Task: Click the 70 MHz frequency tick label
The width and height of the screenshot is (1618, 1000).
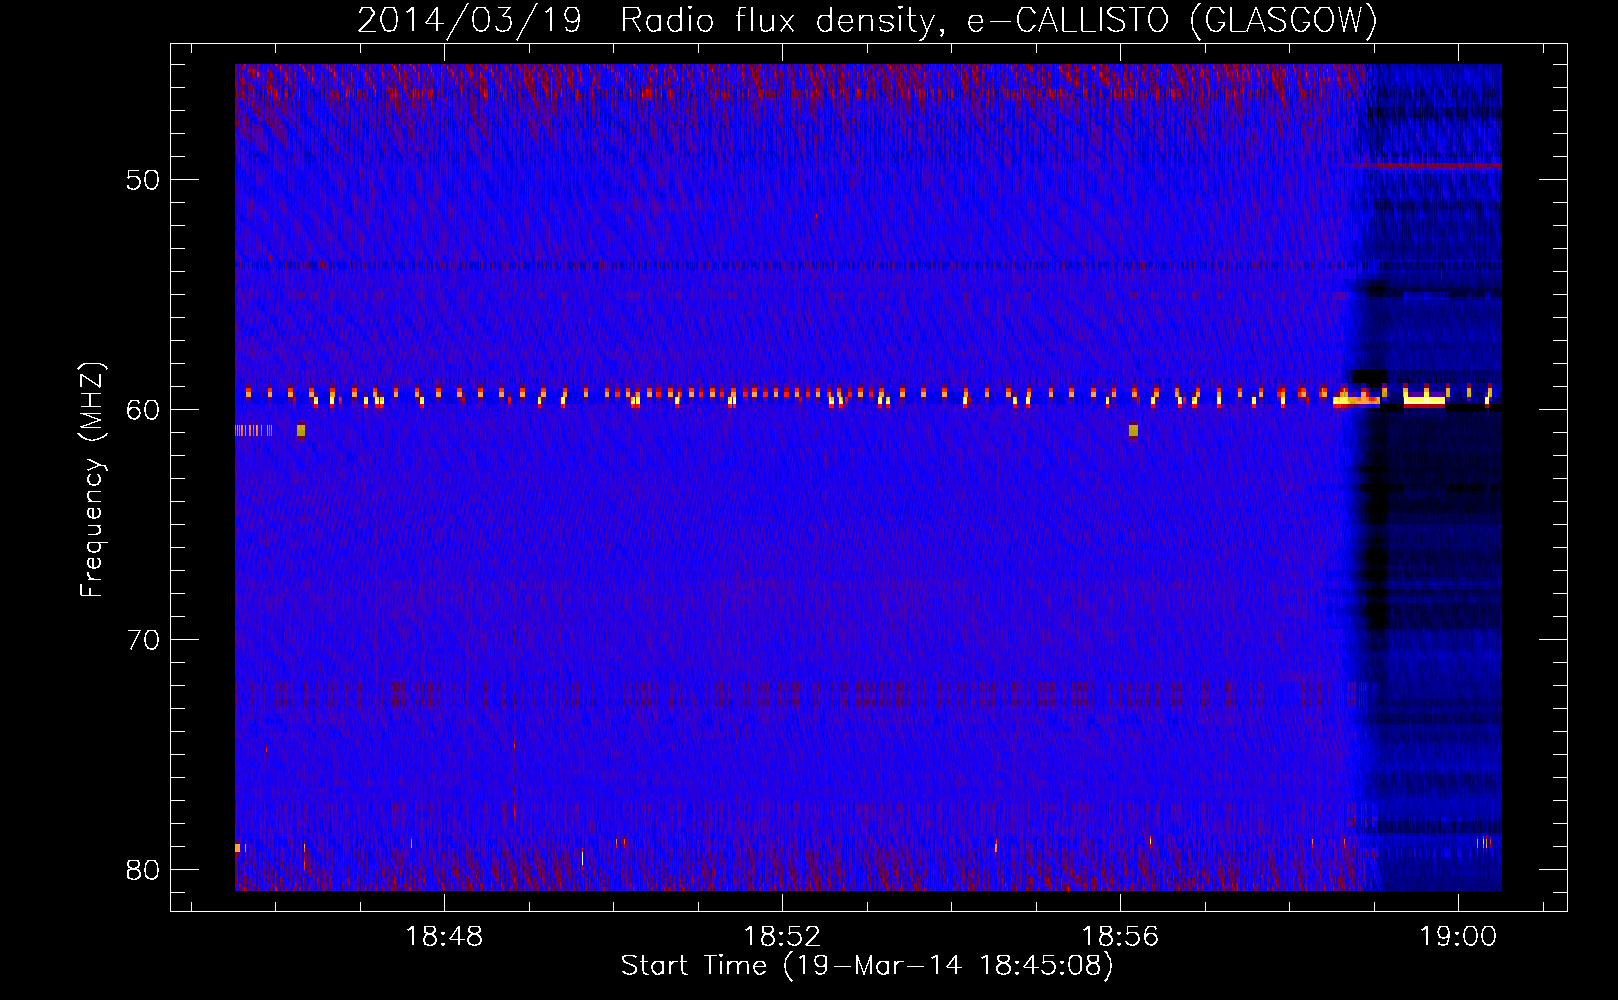Action: [143, 640]
